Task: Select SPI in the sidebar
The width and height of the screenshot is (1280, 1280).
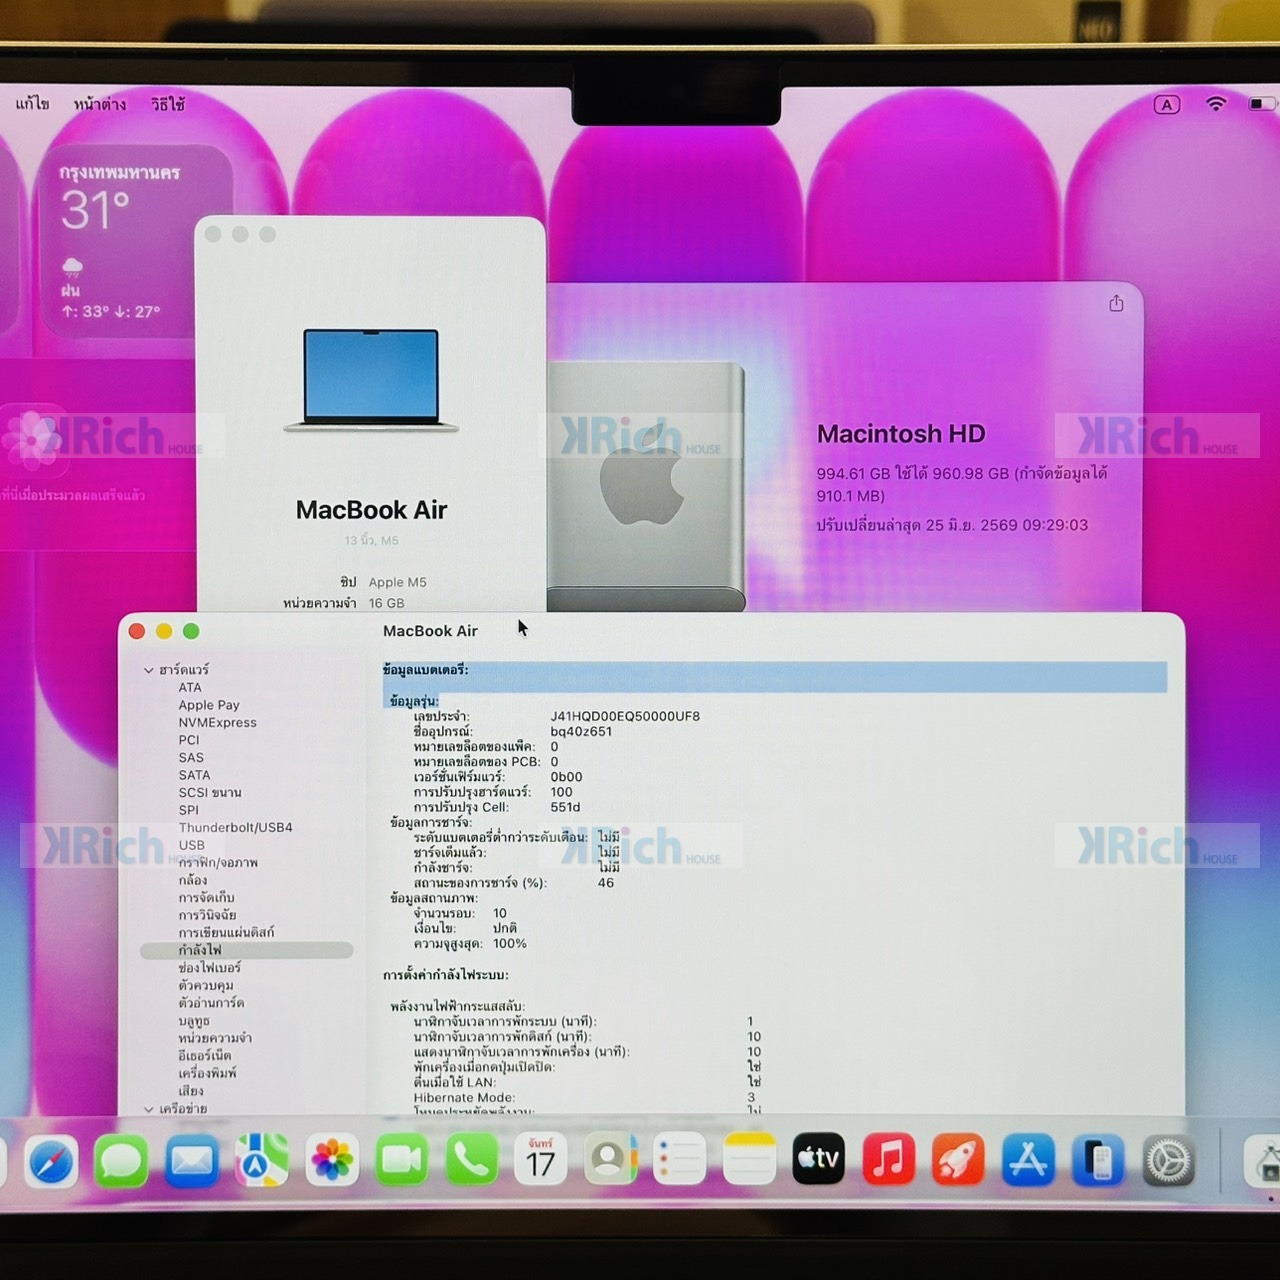Action: (188, 810)
